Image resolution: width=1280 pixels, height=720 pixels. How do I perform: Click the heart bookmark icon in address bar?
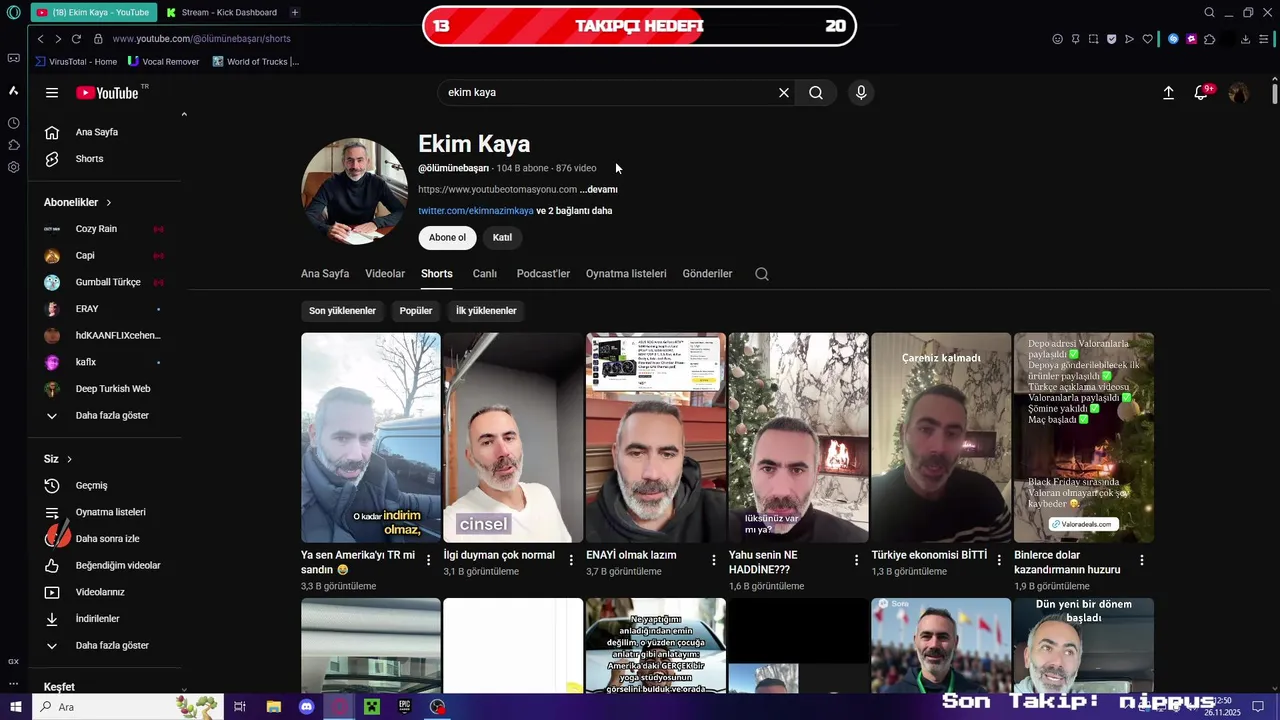coord(1147,39)
